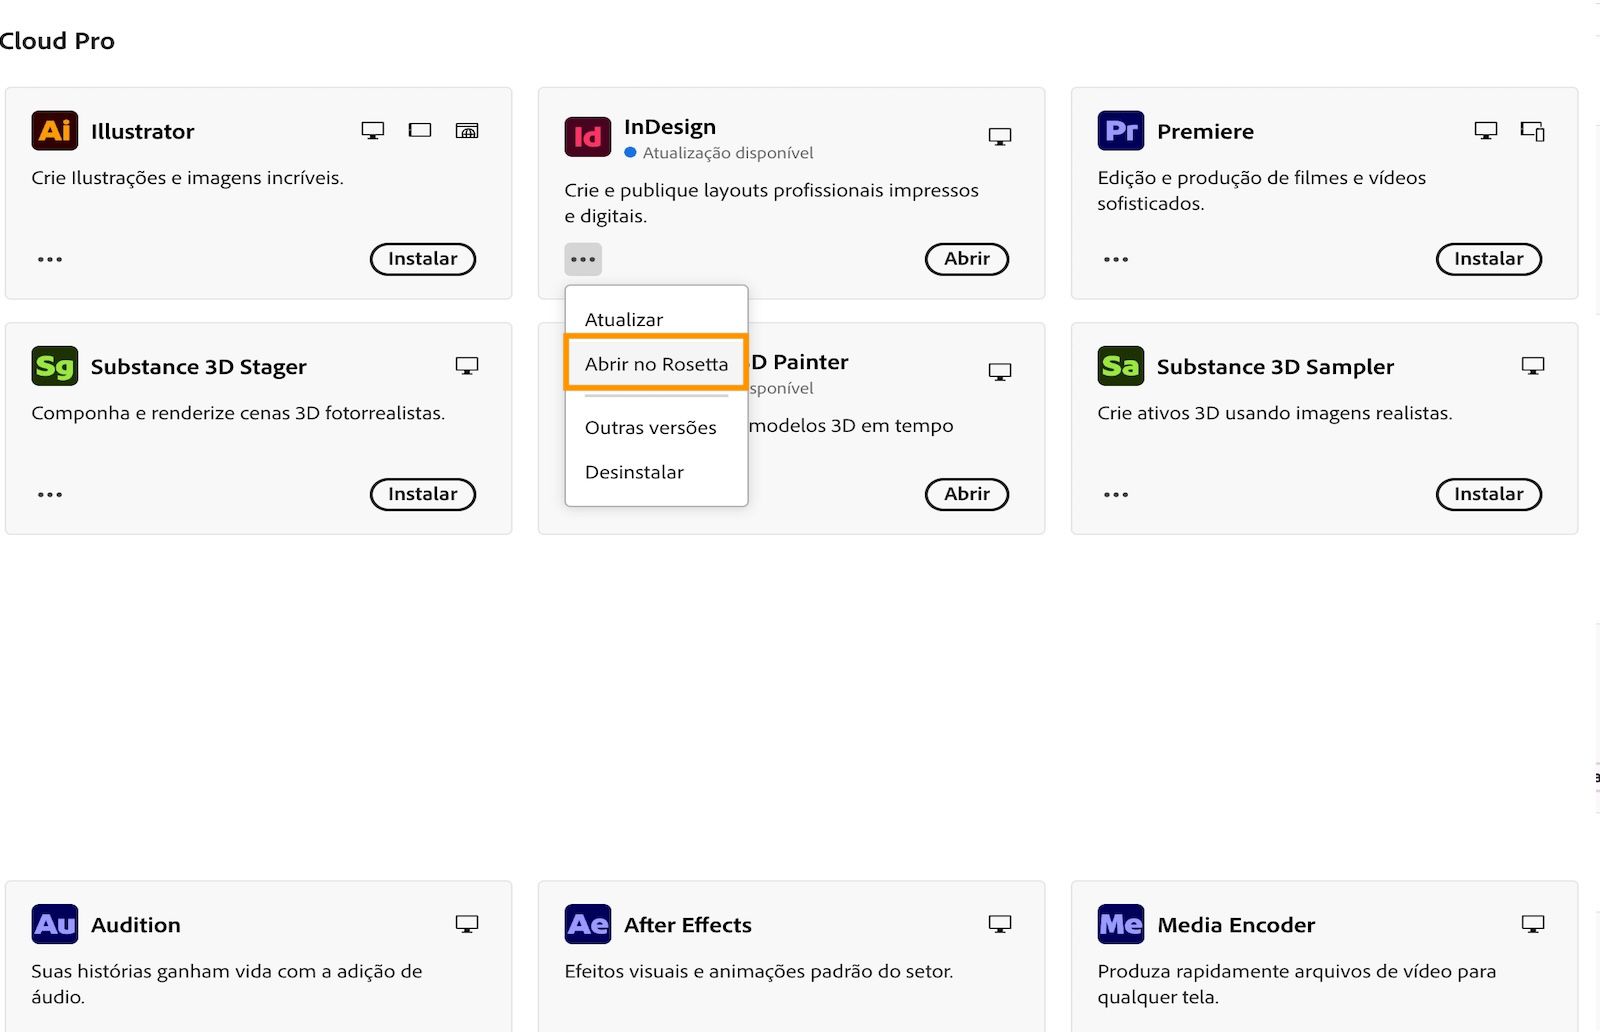This screenshot has height=1033, width=1600.
Task: Click the Substance 3D Stager title
Action: [199, 367]
